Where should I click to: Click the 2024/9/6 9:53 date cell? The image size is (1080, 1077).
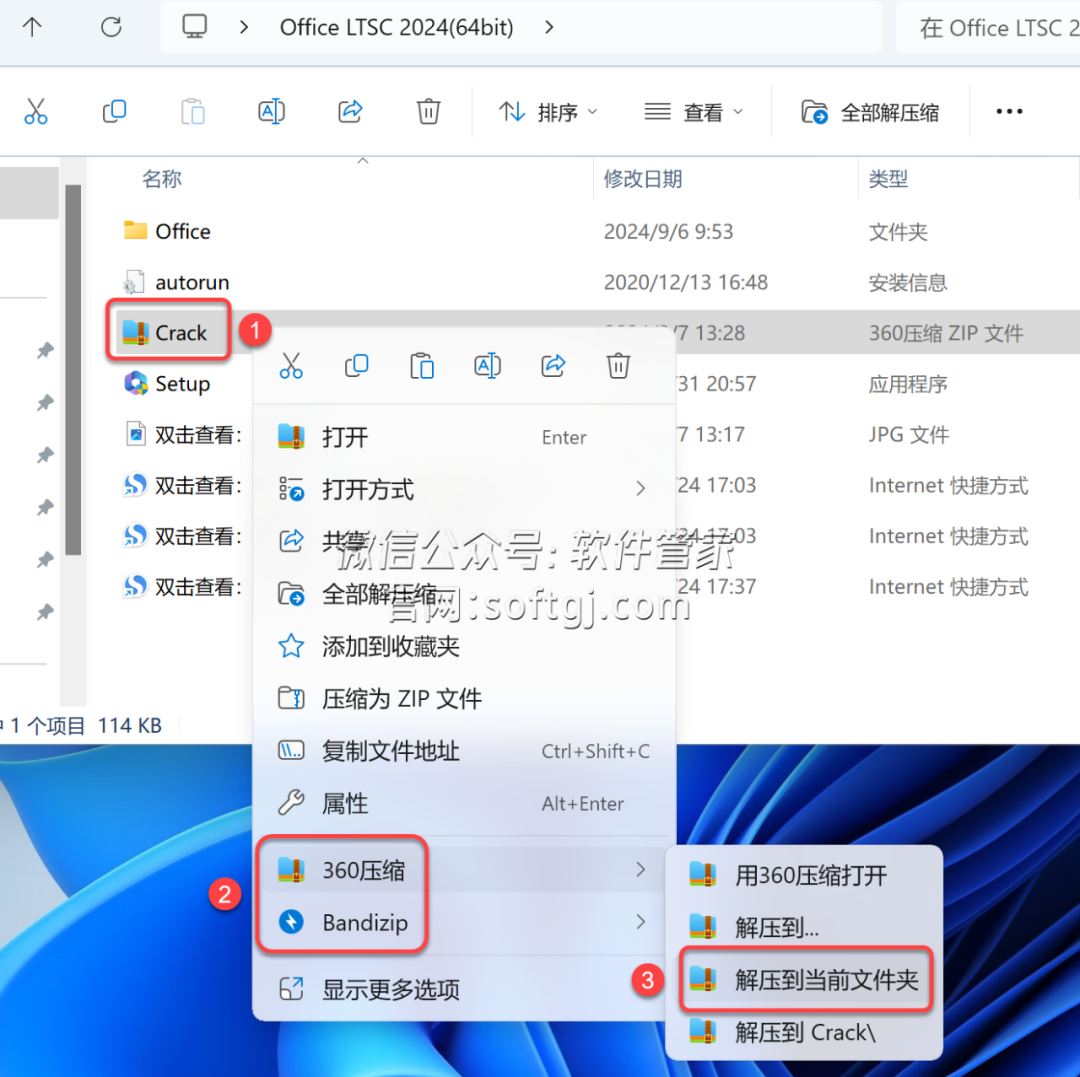pos(668,231)
